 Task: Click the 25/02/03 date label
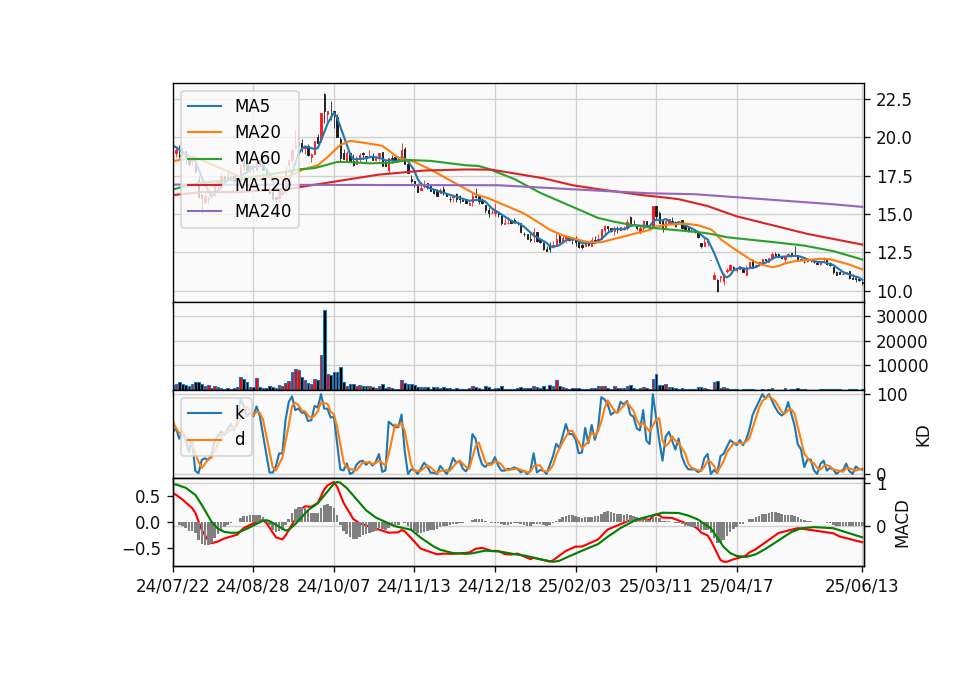[x=575, y=586]
